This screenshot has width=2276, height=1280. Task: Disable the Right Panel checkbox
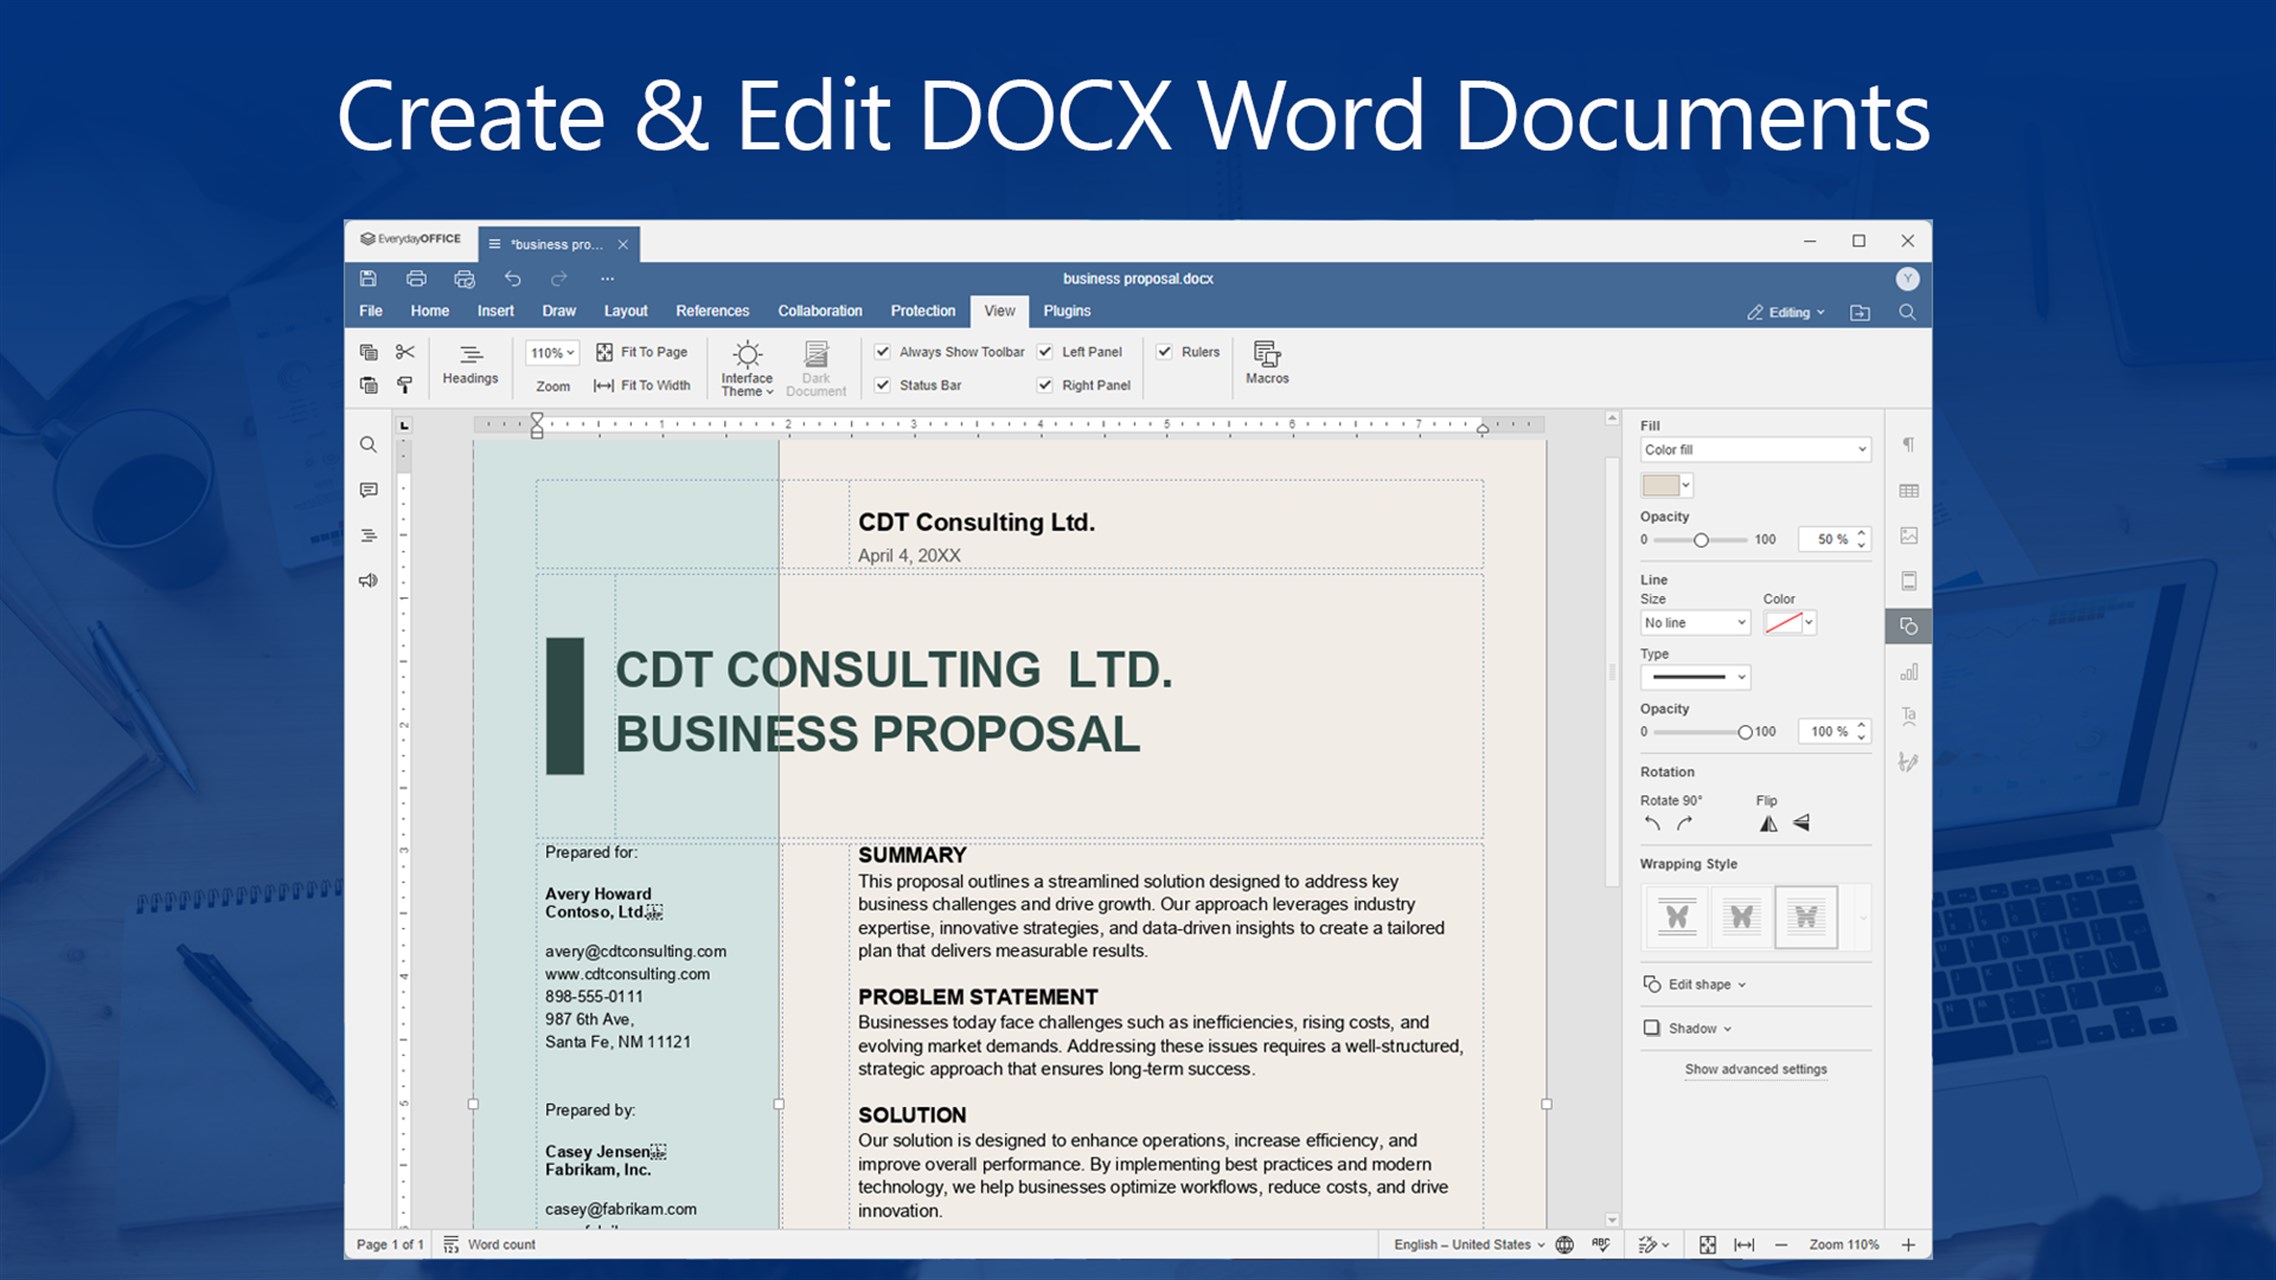[x=1045, y=385]
